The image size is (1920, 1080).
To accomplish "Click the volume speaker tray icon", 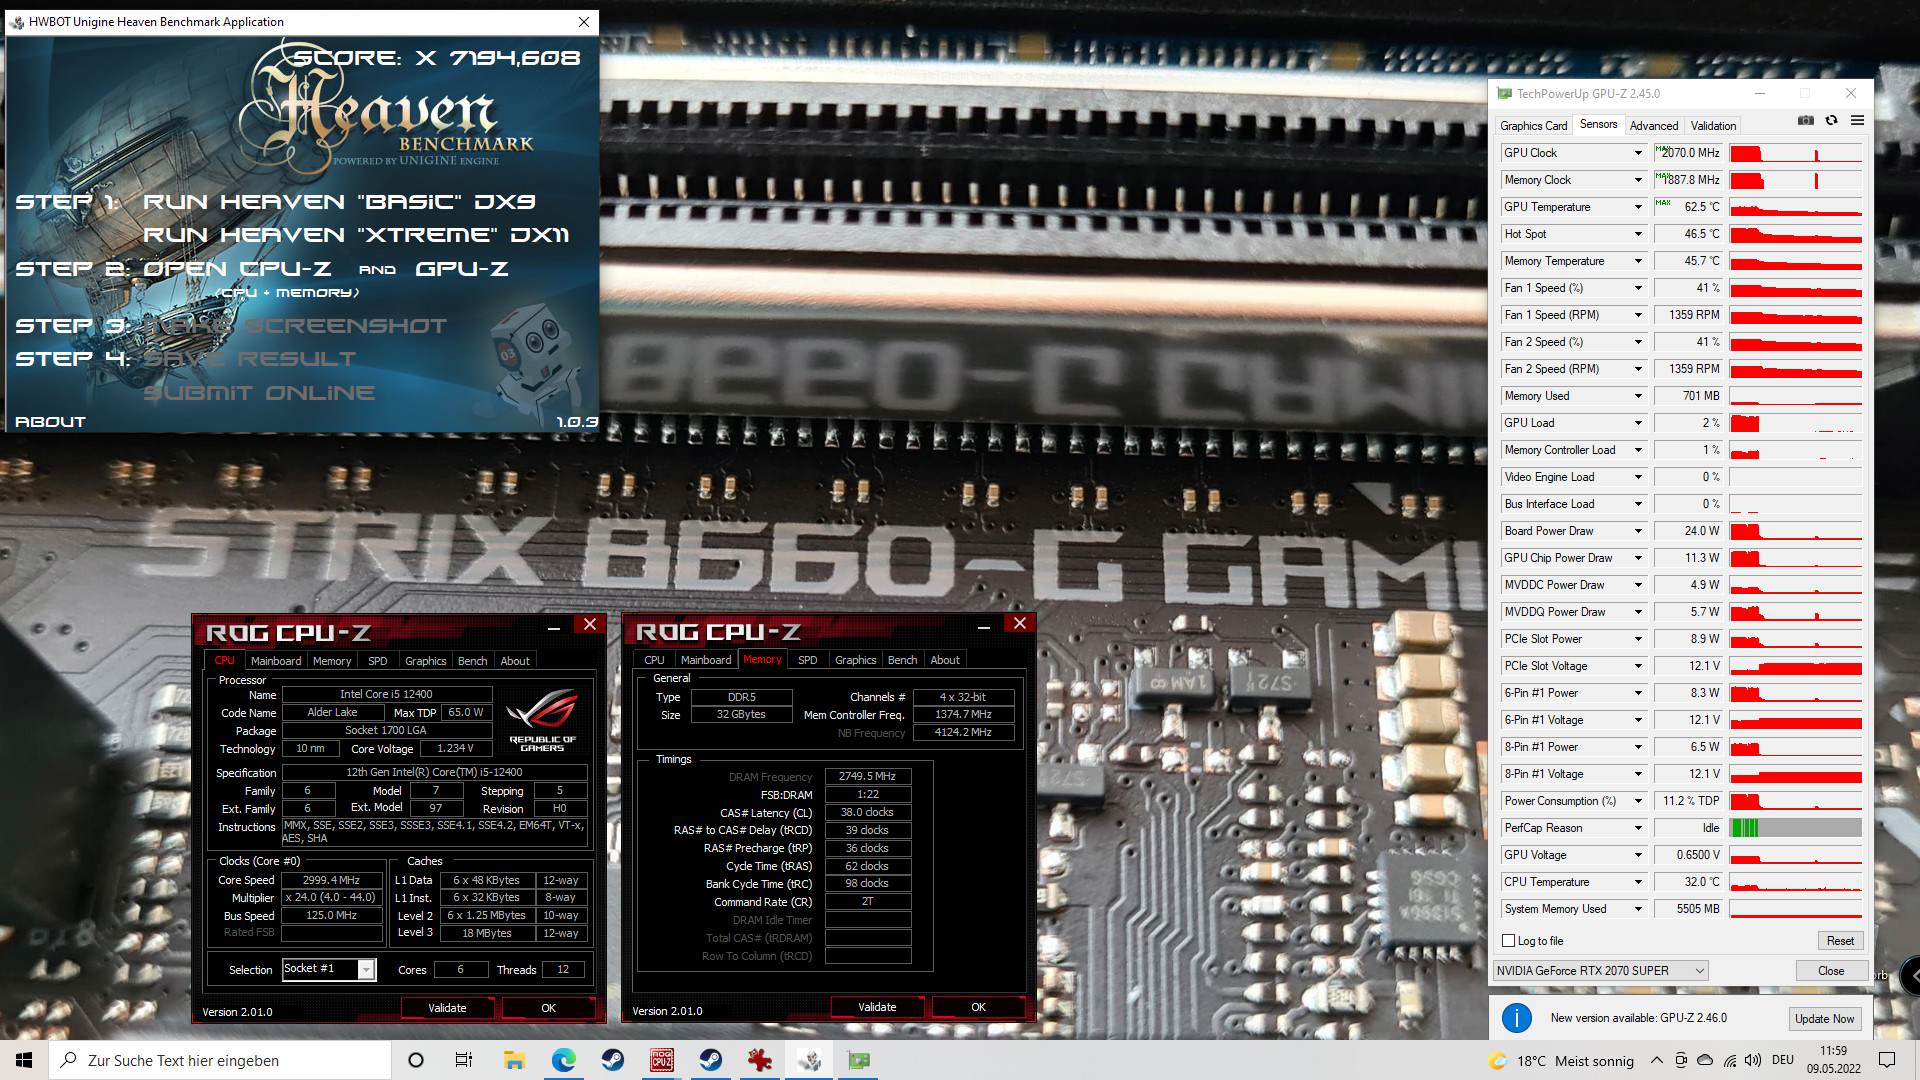I will click(x=1753, y=1060).
